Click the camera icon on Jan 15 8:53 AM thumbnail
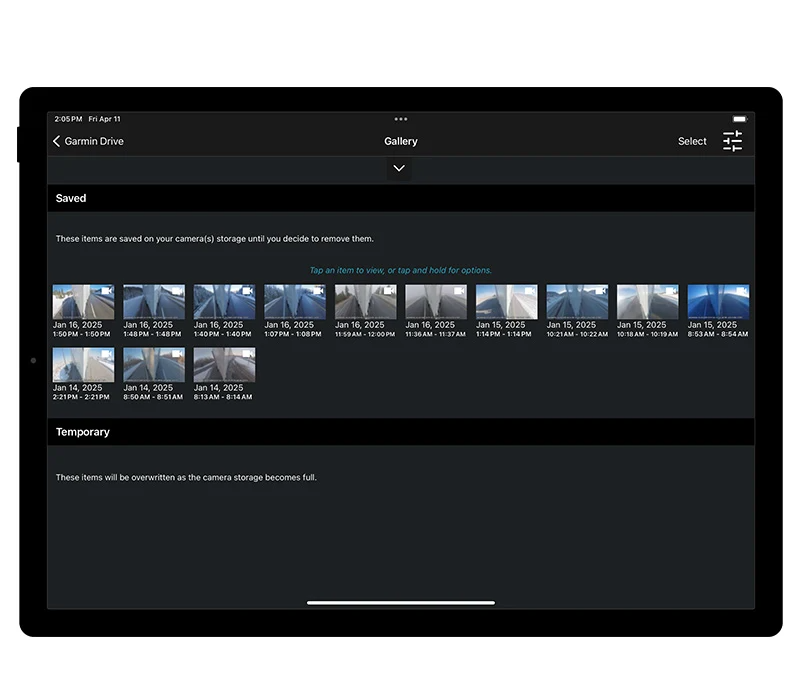The image size is (800, 700). [x=742, y=292]
